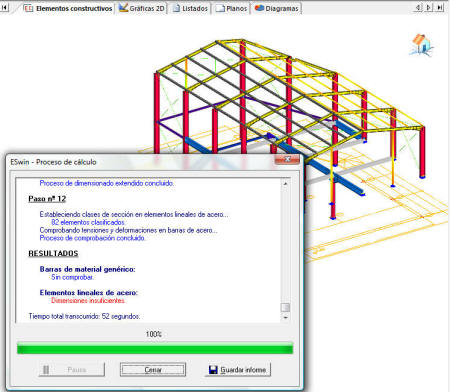Click the previous-tab scroll arrow
The image size is (450, 392).
[418, 7]
